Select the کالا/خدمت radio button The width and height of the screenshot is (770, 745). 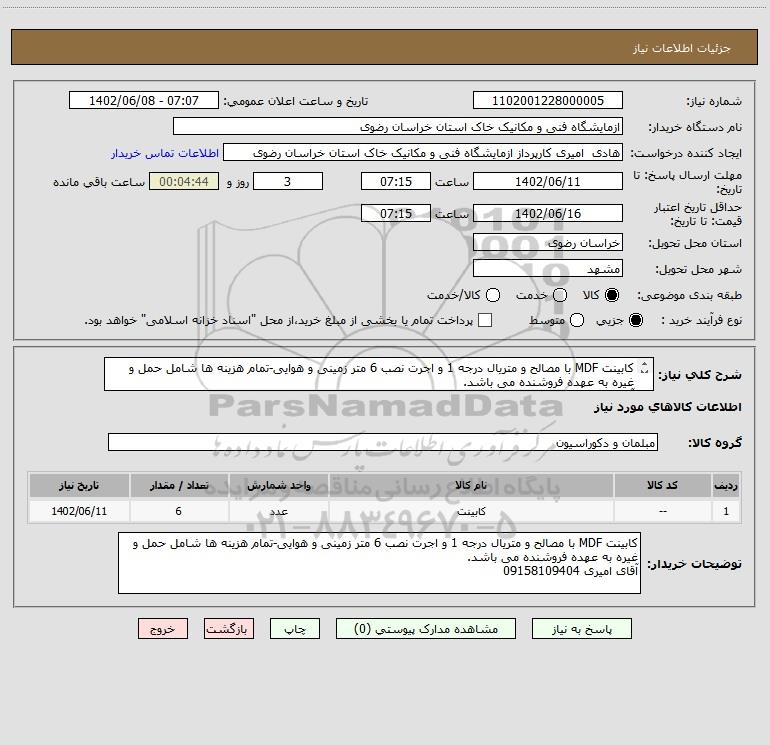click(493, 295)
